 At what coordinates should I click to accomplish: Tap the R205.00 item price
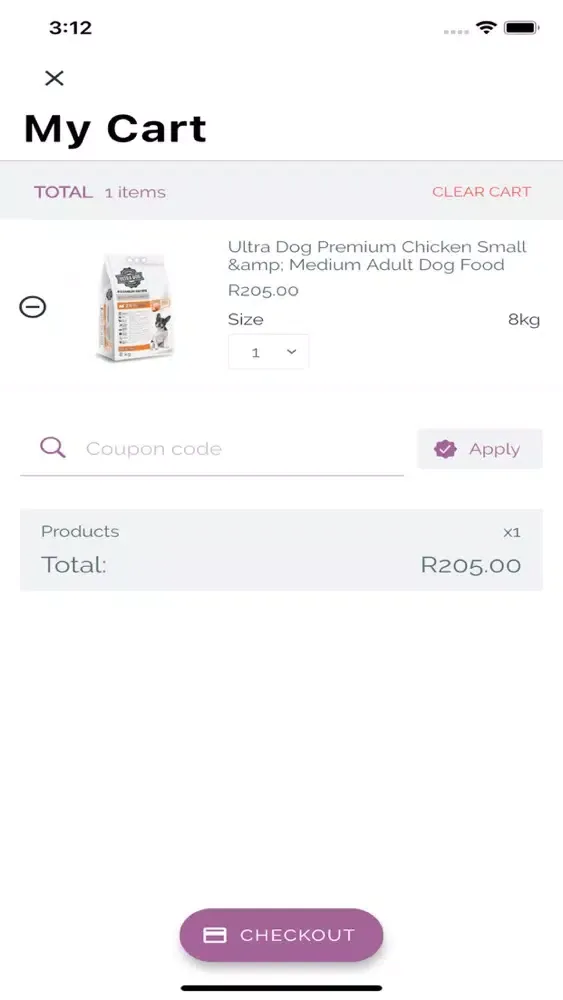pyautogui.click(x=263, y=291)
